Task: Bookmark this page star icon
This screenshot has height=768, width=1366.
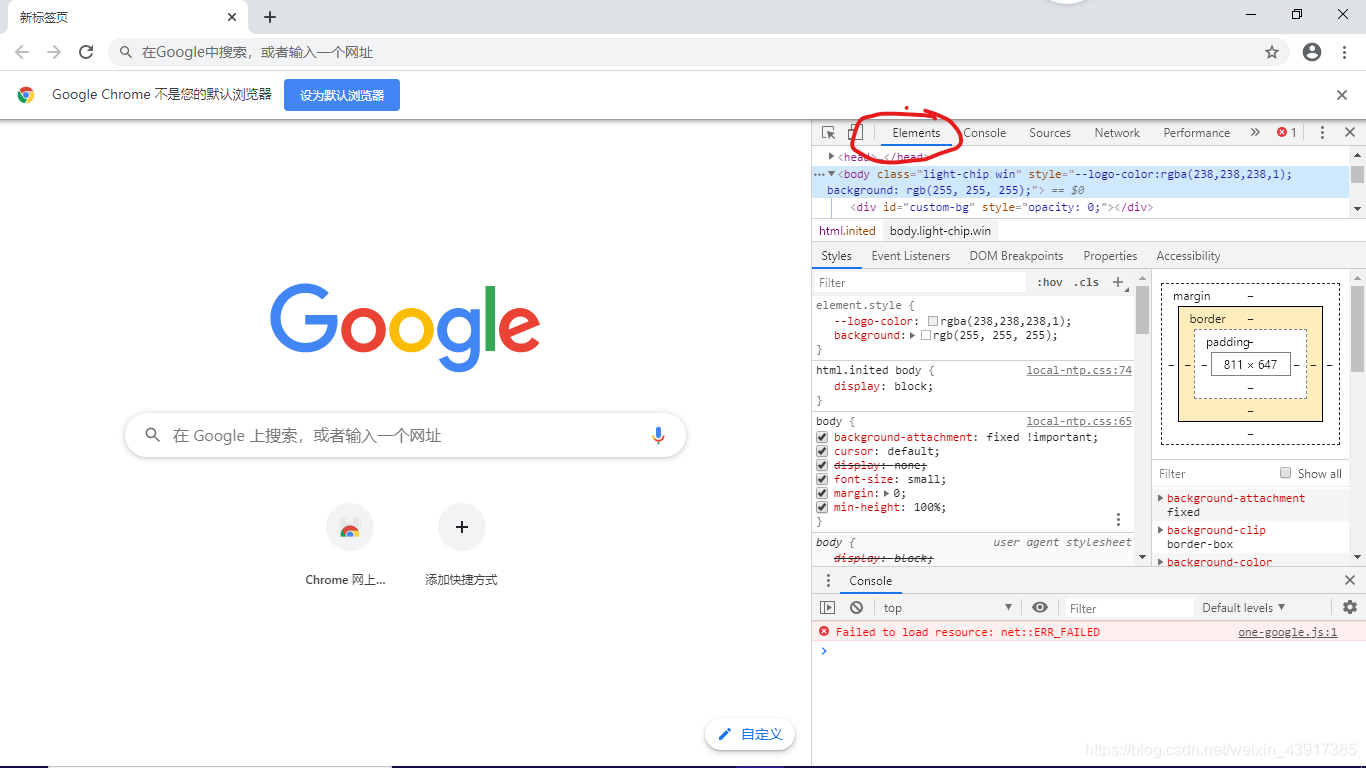Action: point(1272,52)
